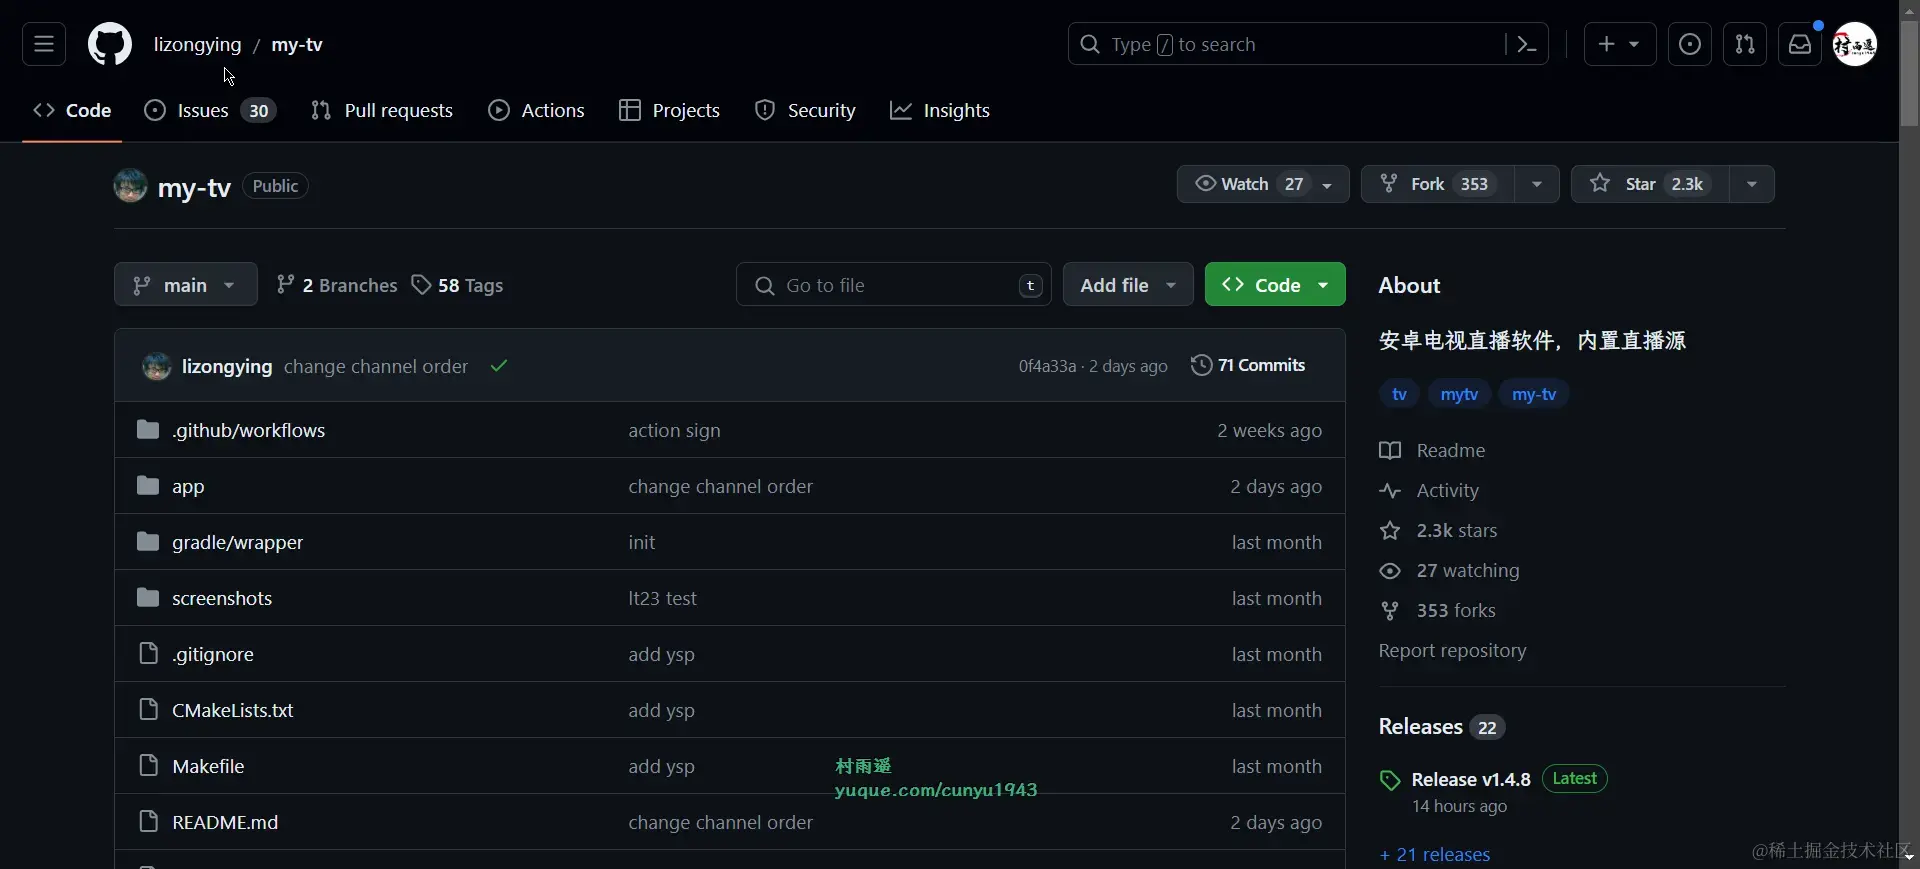The image size is (1920, 869).
Task: Open the hamburger navigation menu
Action: click(x=44, y=44)
